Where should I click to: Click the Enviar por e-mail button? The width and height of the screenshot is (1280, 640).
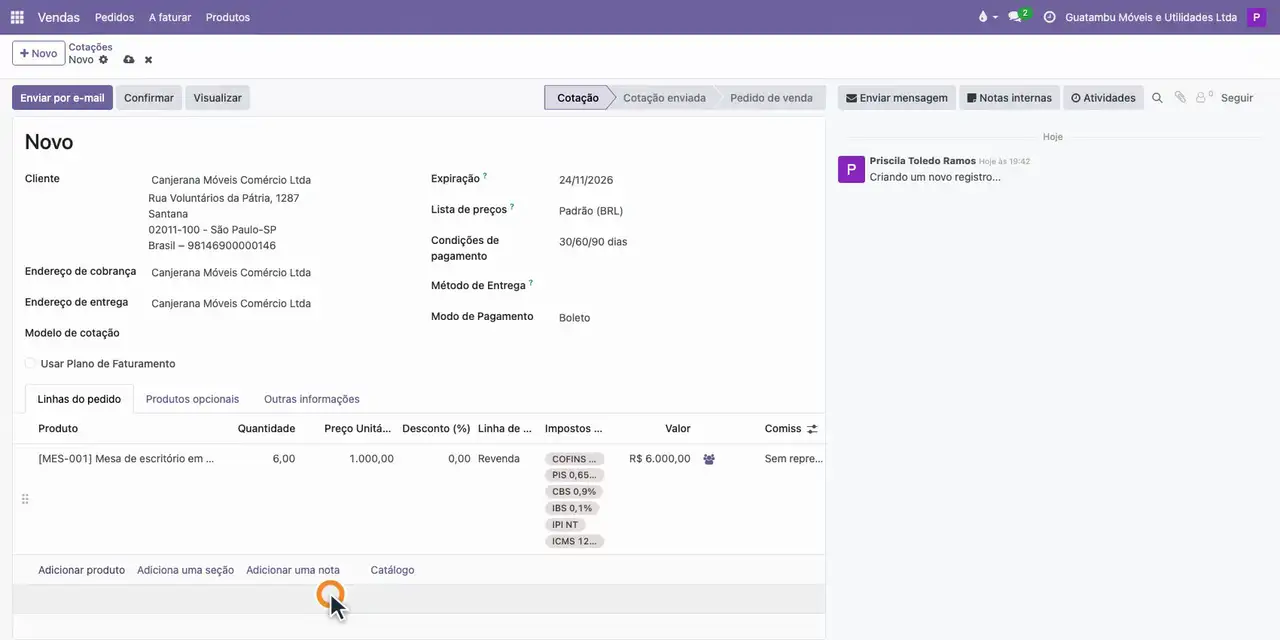[x=62, y=98]
